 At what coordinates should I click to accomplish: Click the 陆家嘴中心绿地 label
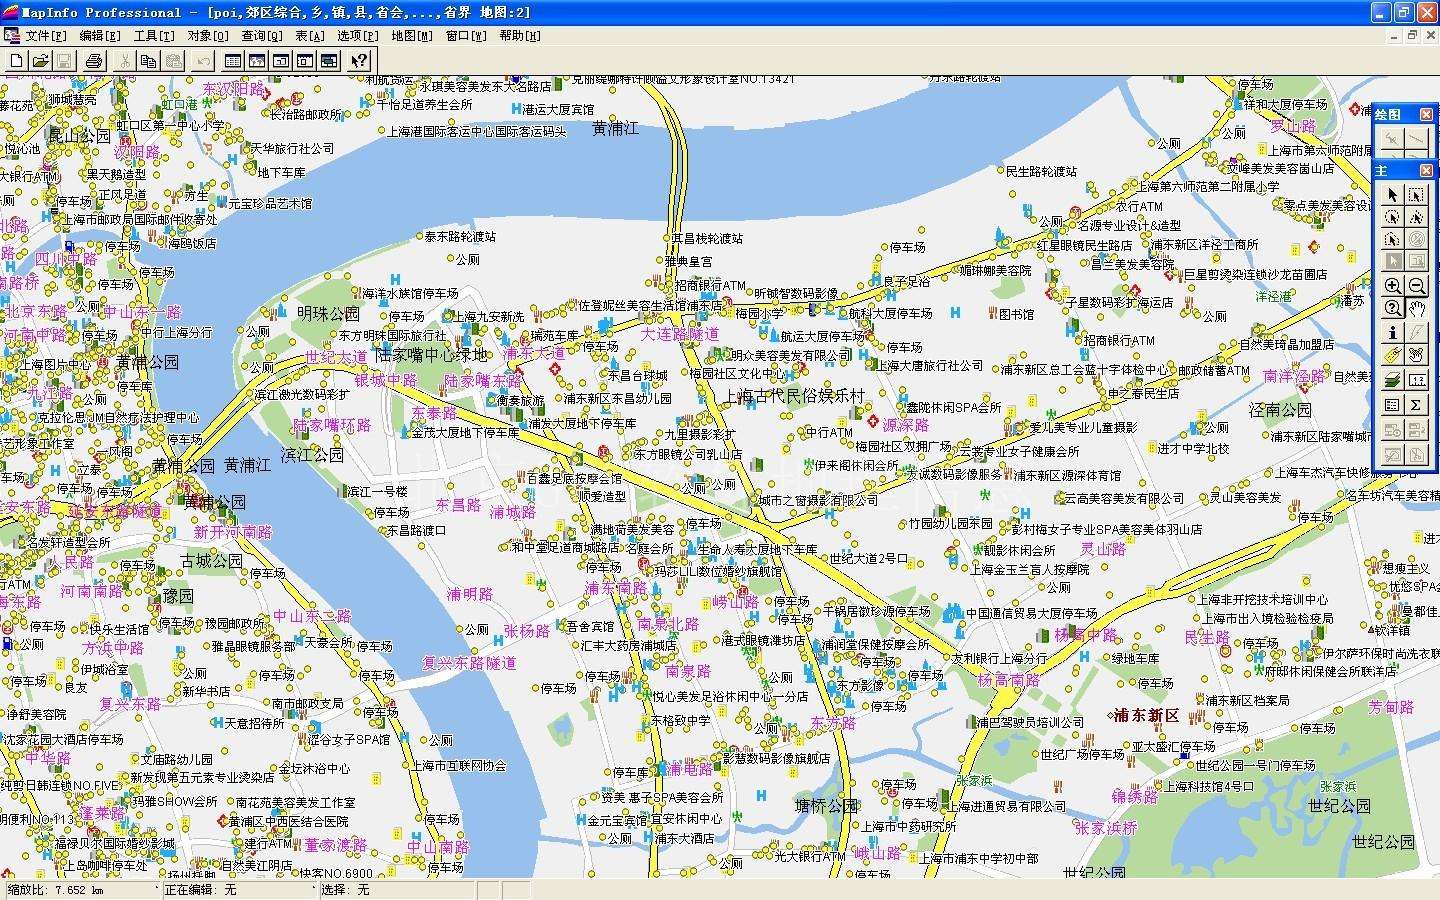pos(431,354)
